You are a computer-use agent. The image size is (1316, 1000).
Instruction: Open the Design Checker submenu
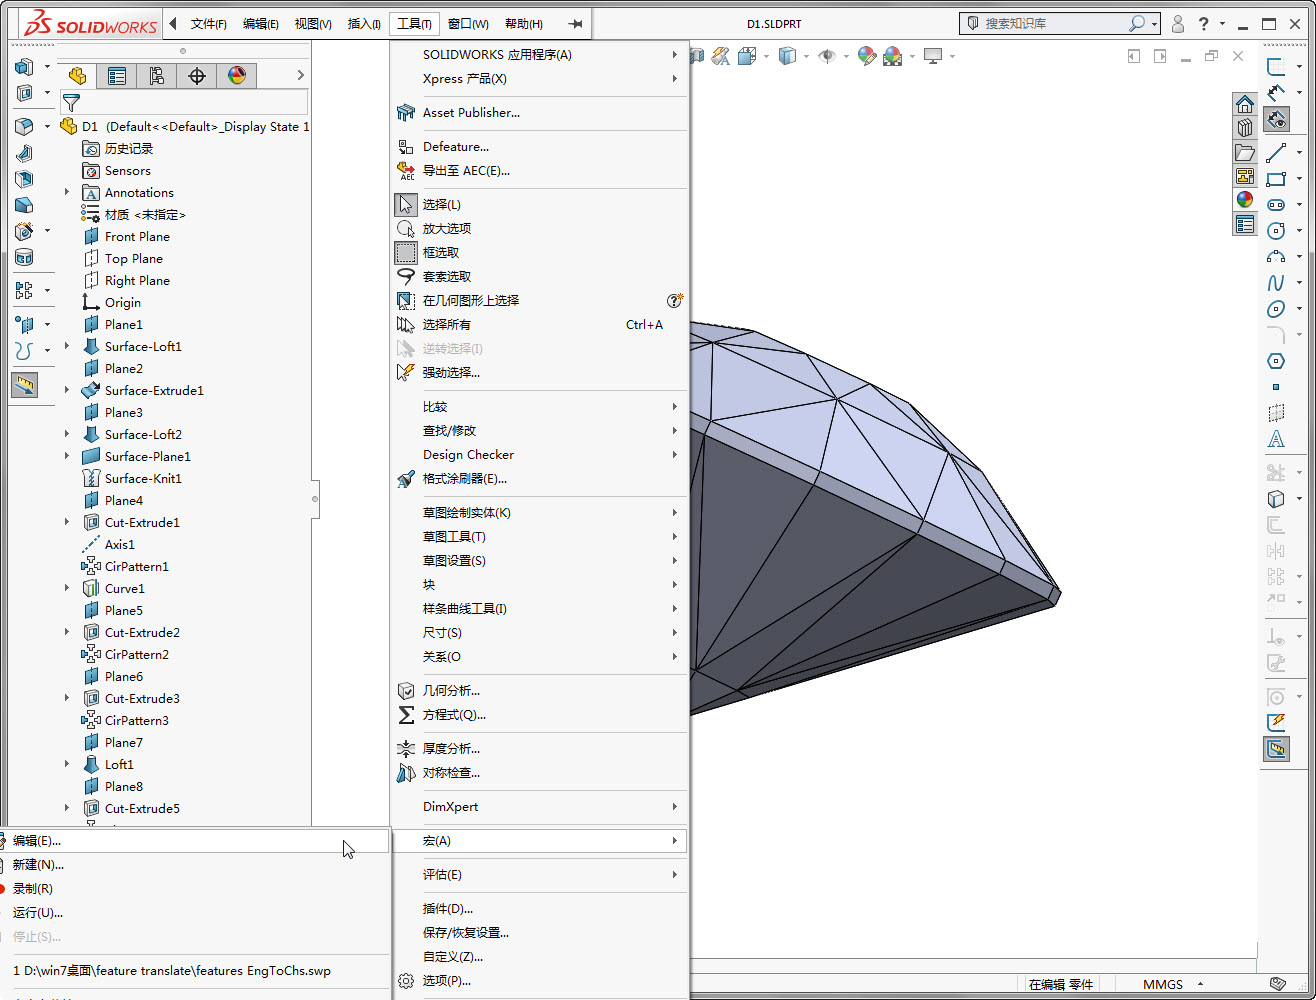click(x=540, y=455)
